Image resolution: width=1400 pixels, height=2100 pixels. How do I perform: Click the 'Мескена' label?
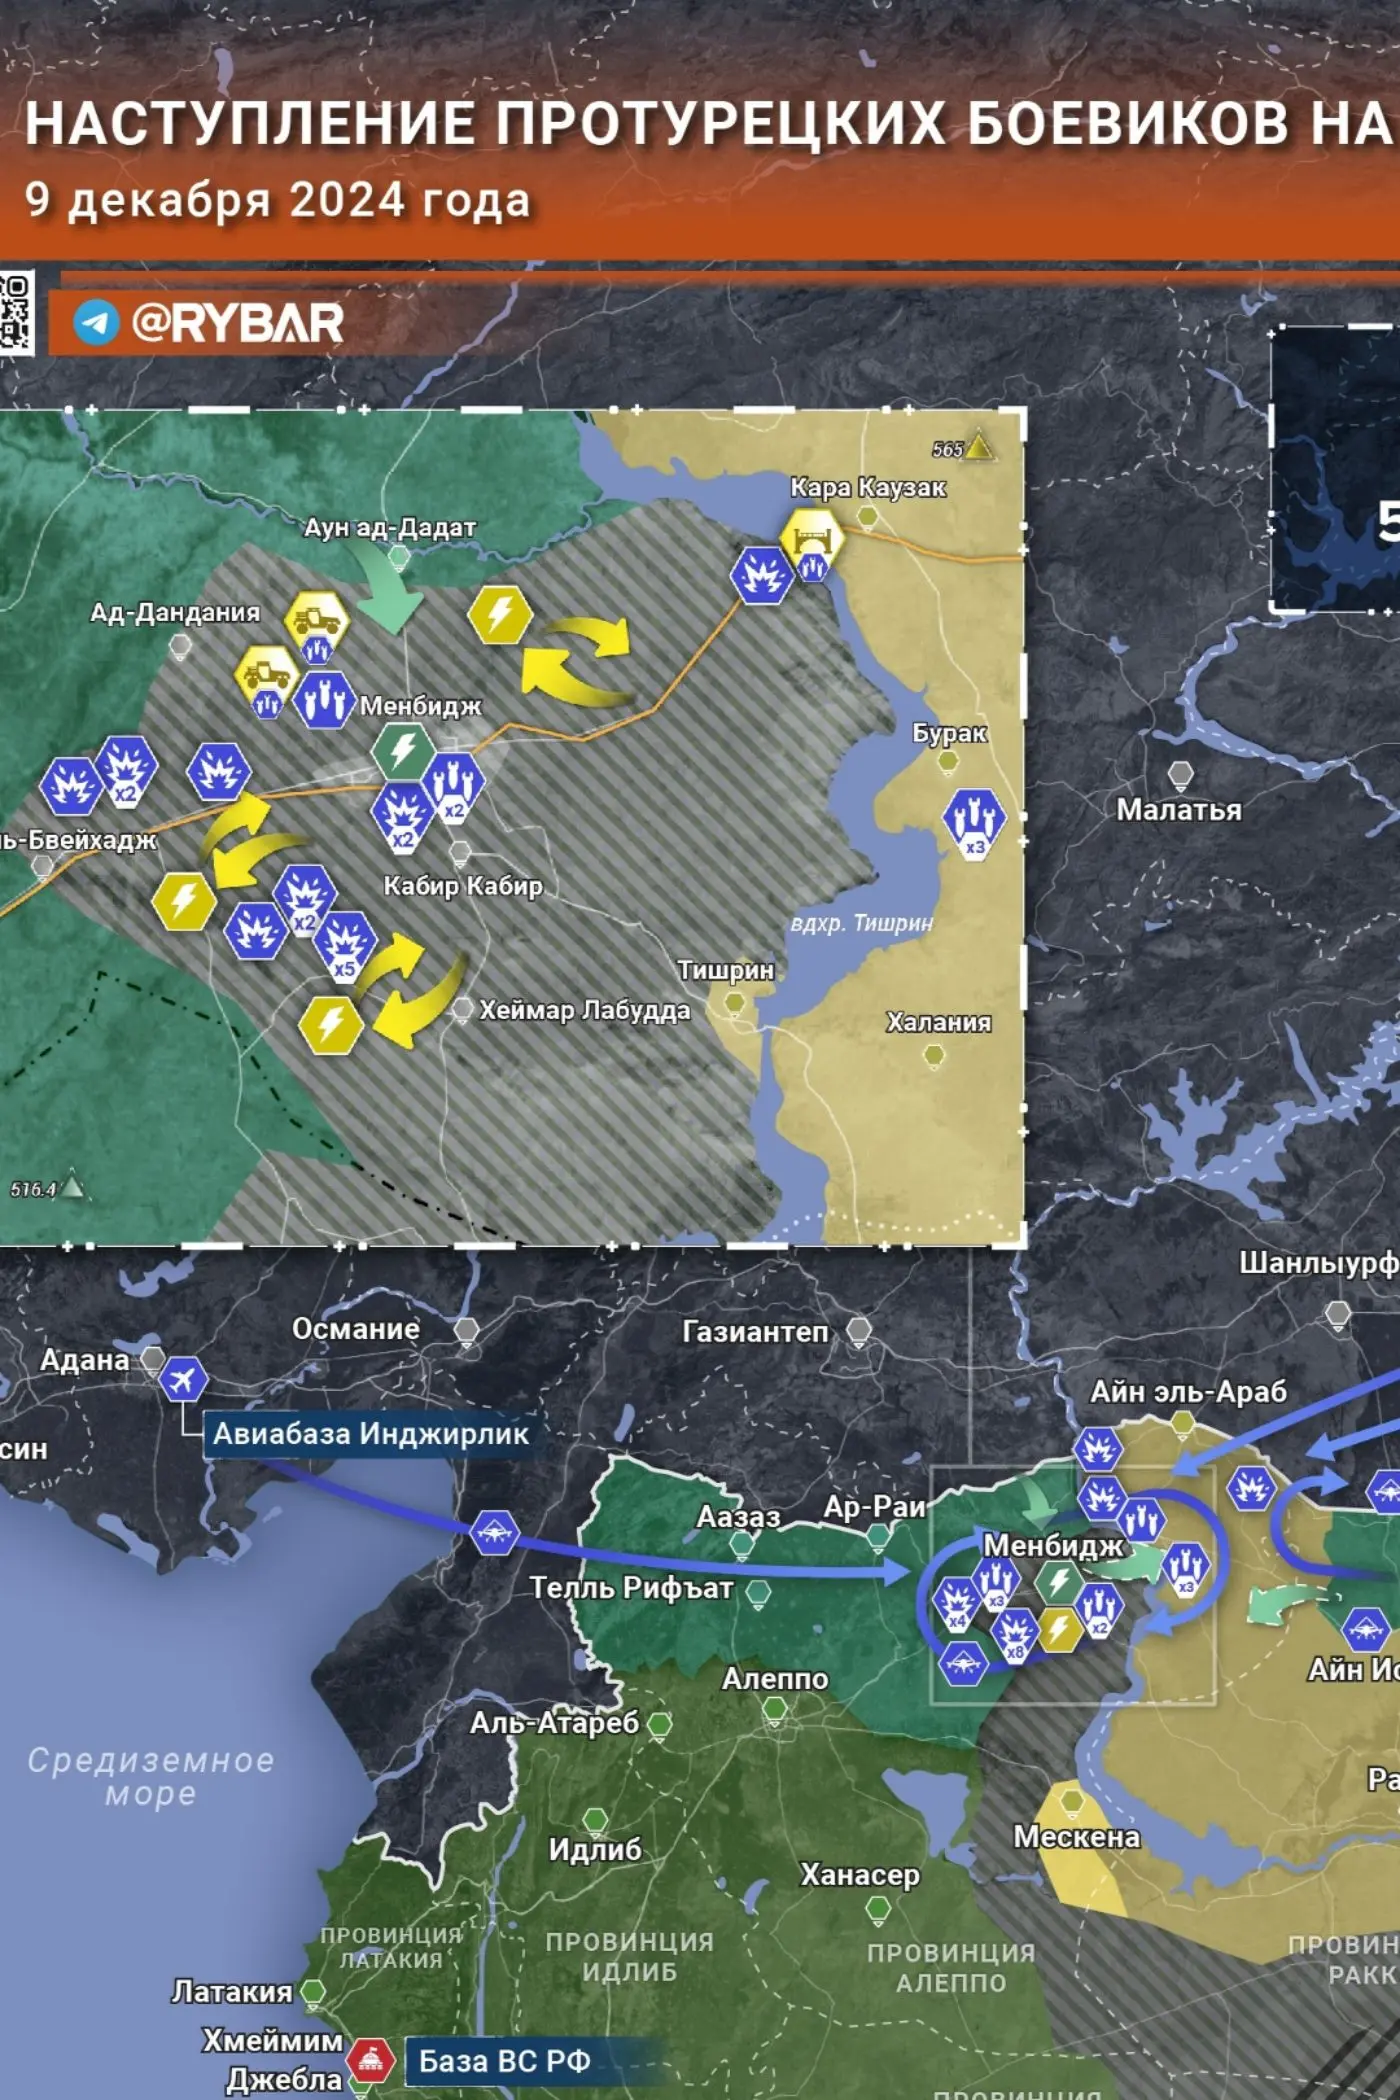1077,1836
